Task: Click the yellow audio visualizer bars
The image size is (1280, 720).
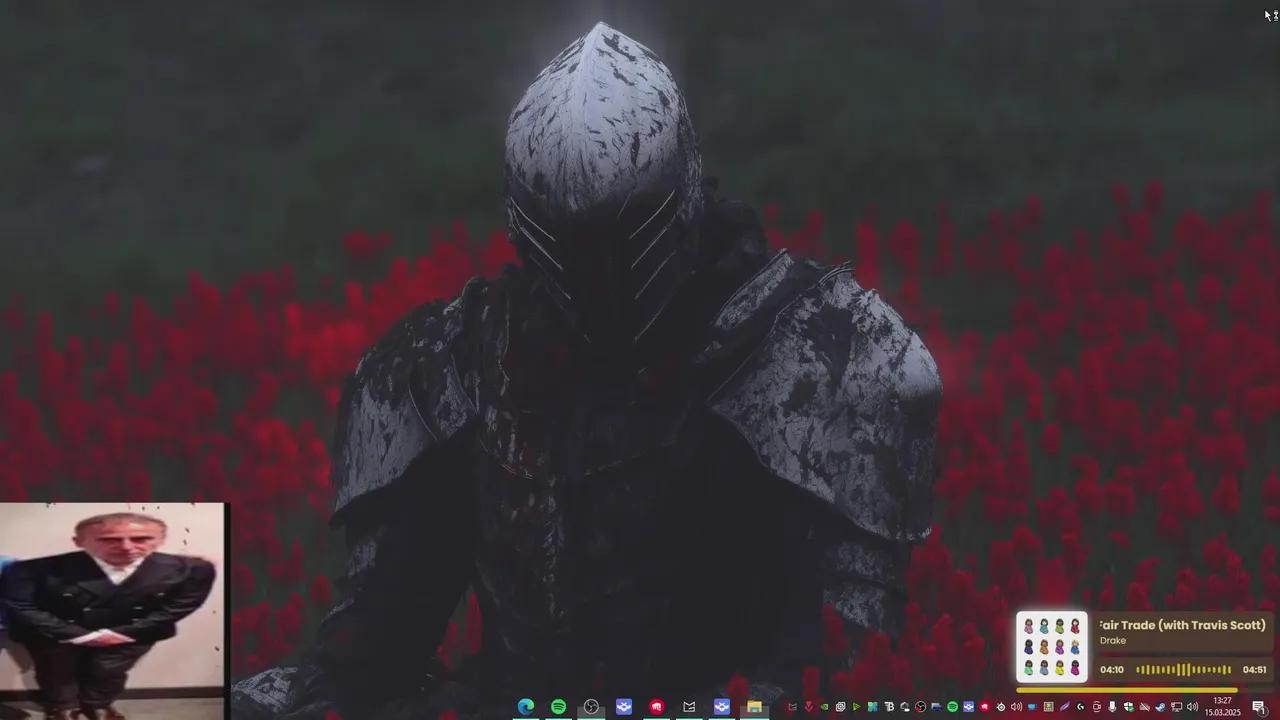Action: pyautogui.click(x=1184, y=670)
